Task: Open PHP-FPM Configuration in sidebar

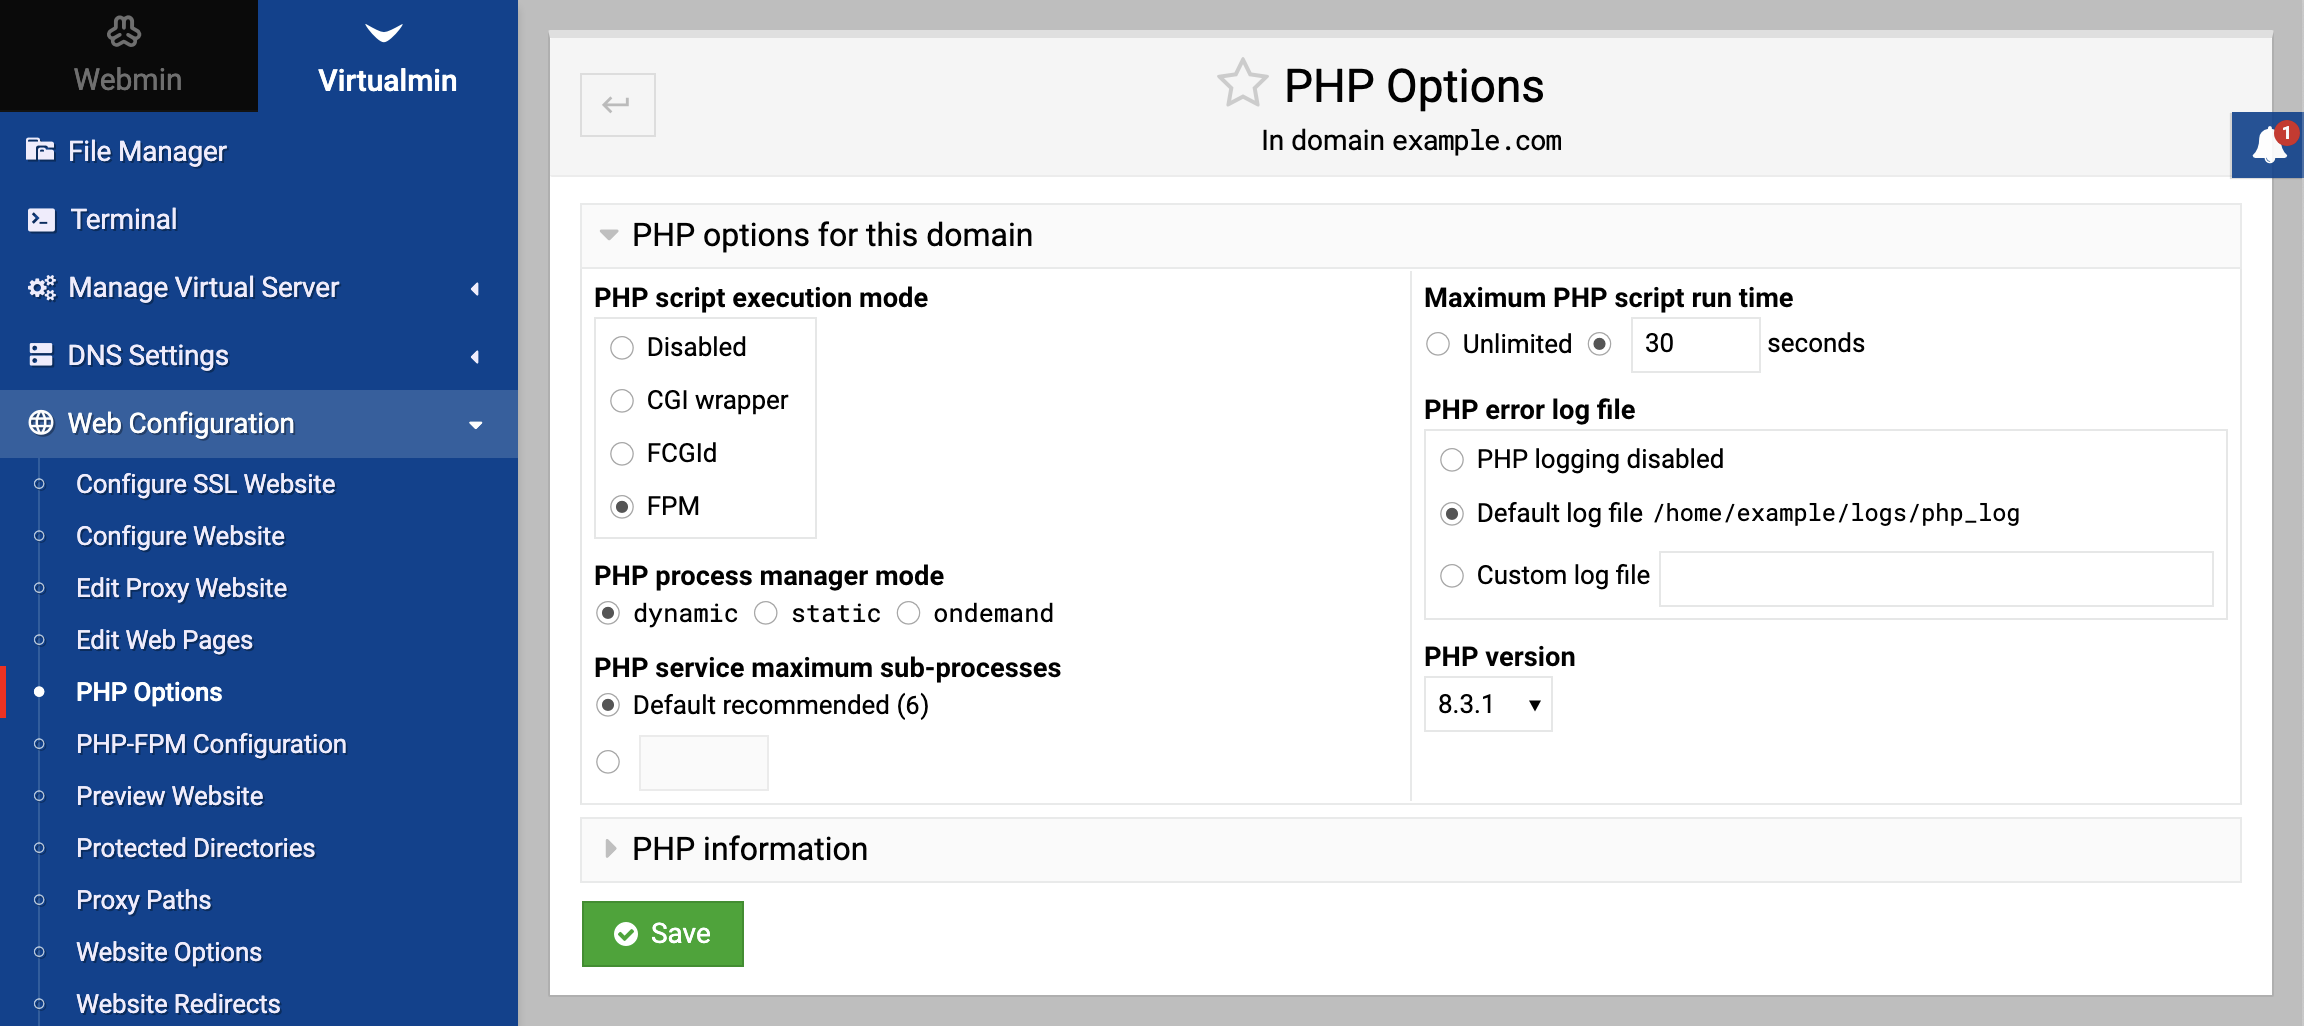Action: 211,744
